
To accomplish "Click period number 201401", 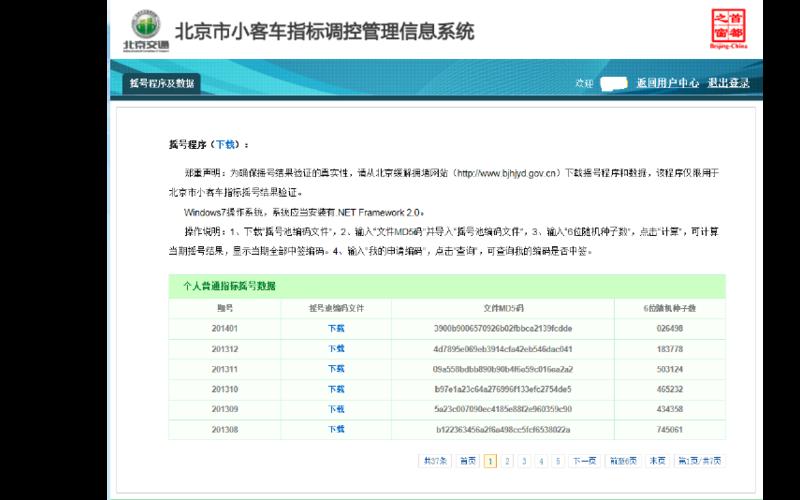I will point(224,329).
